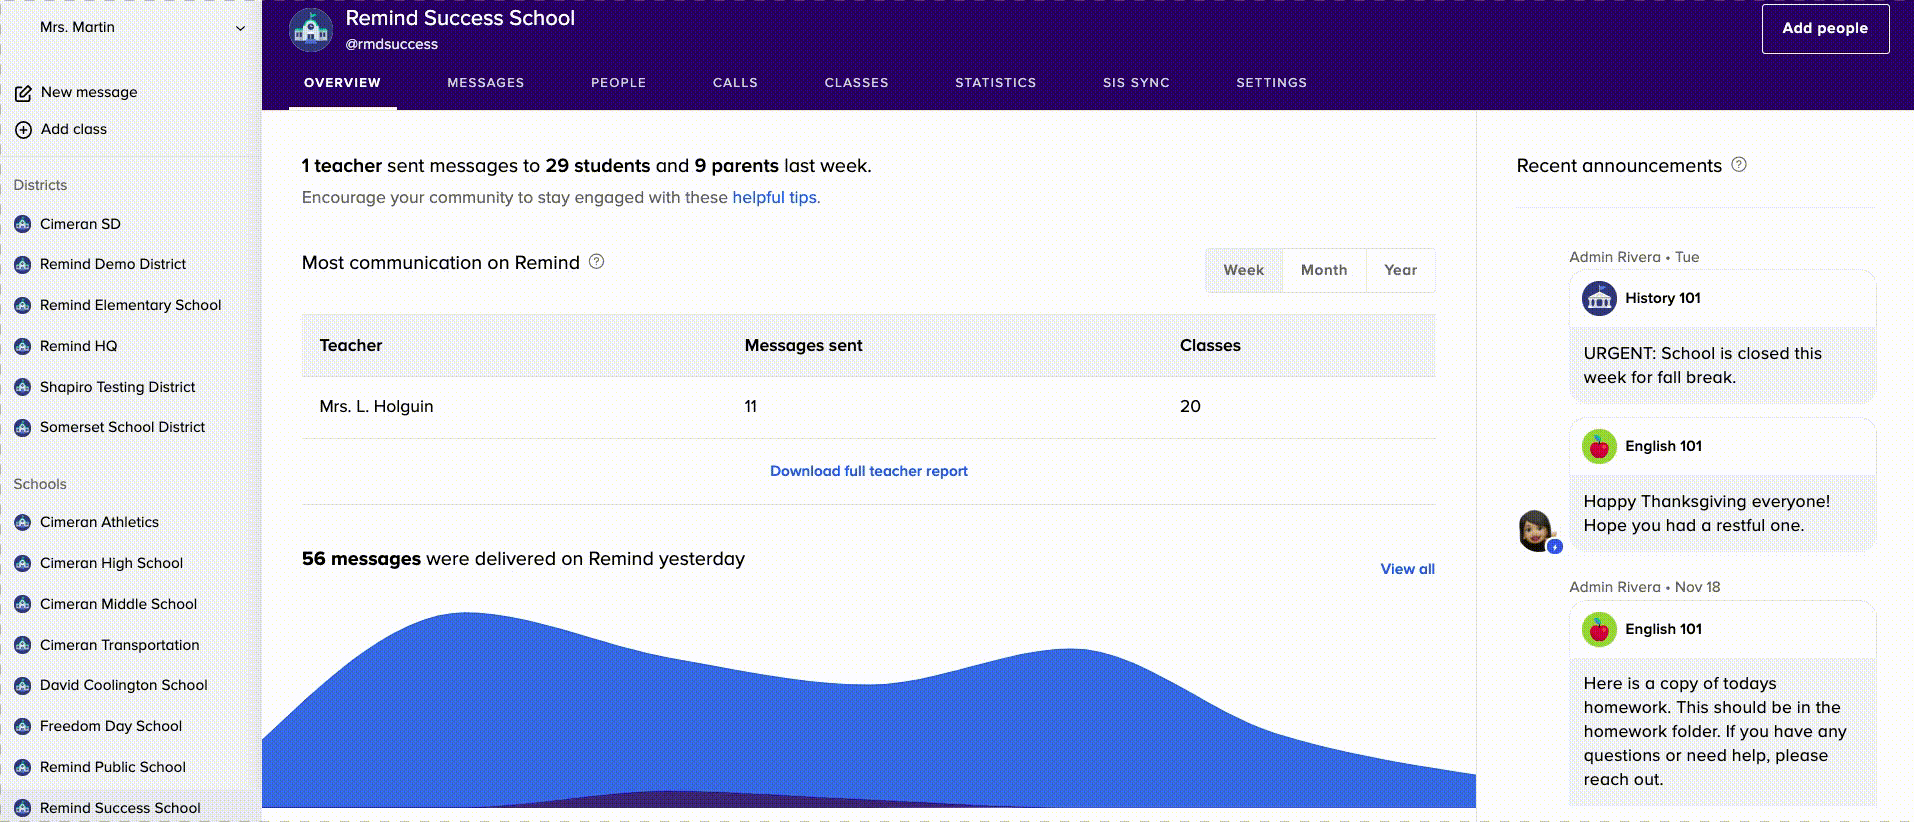Click the History 101 announcement title
Screen dimensions: 1914x822
tap(1662, 298)
